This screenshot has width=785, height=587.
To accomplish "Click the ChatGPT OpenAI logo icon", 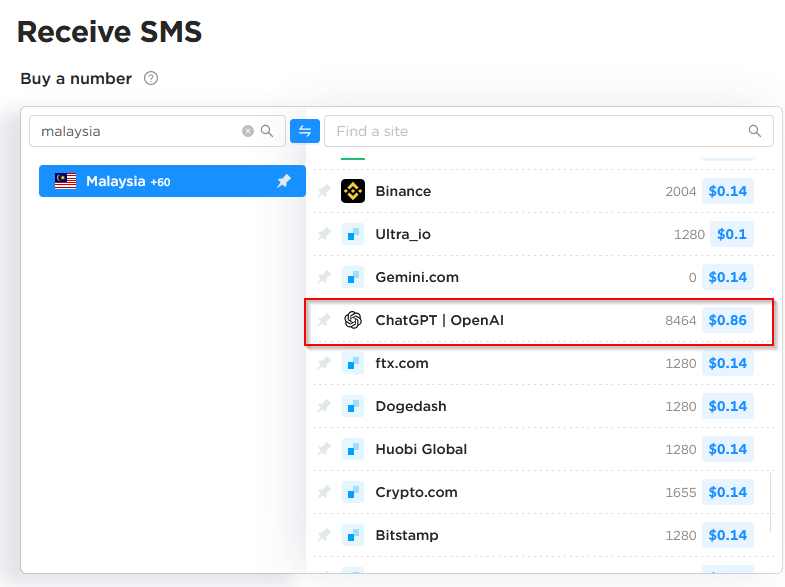I will (353, 320).
